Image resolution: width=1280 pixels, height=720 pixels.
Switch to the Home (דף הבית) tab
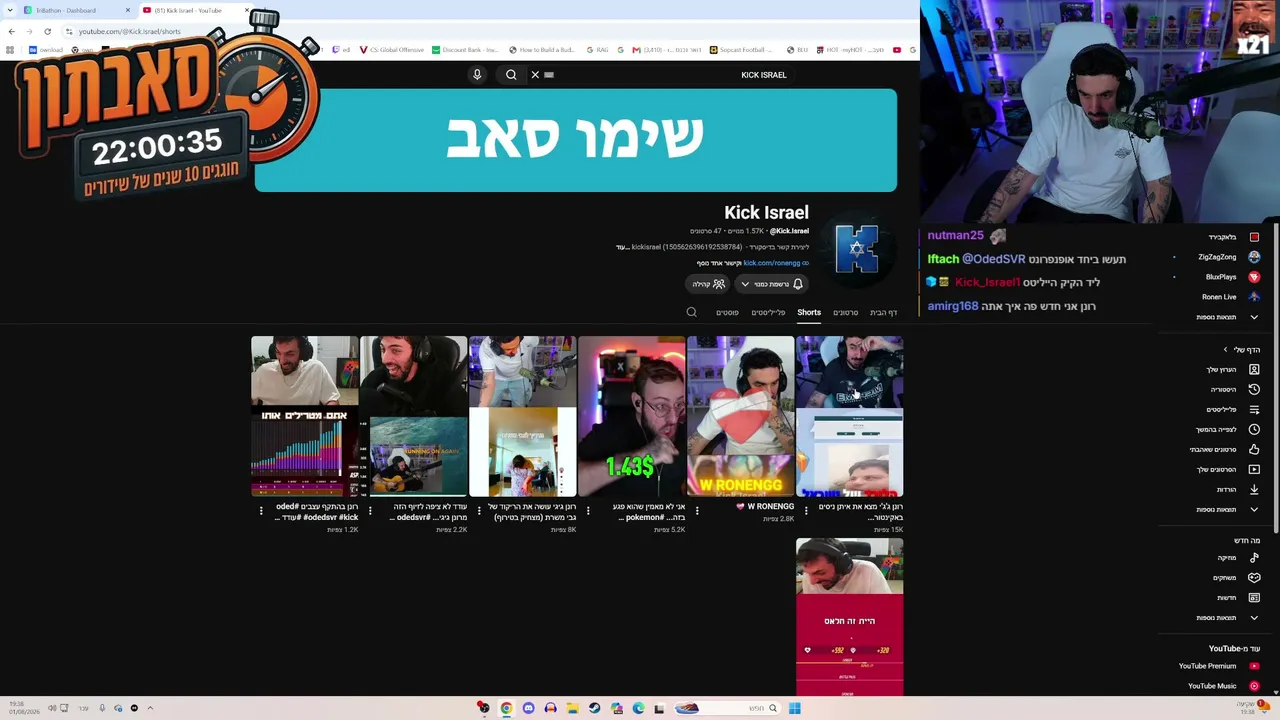[884, 312]
